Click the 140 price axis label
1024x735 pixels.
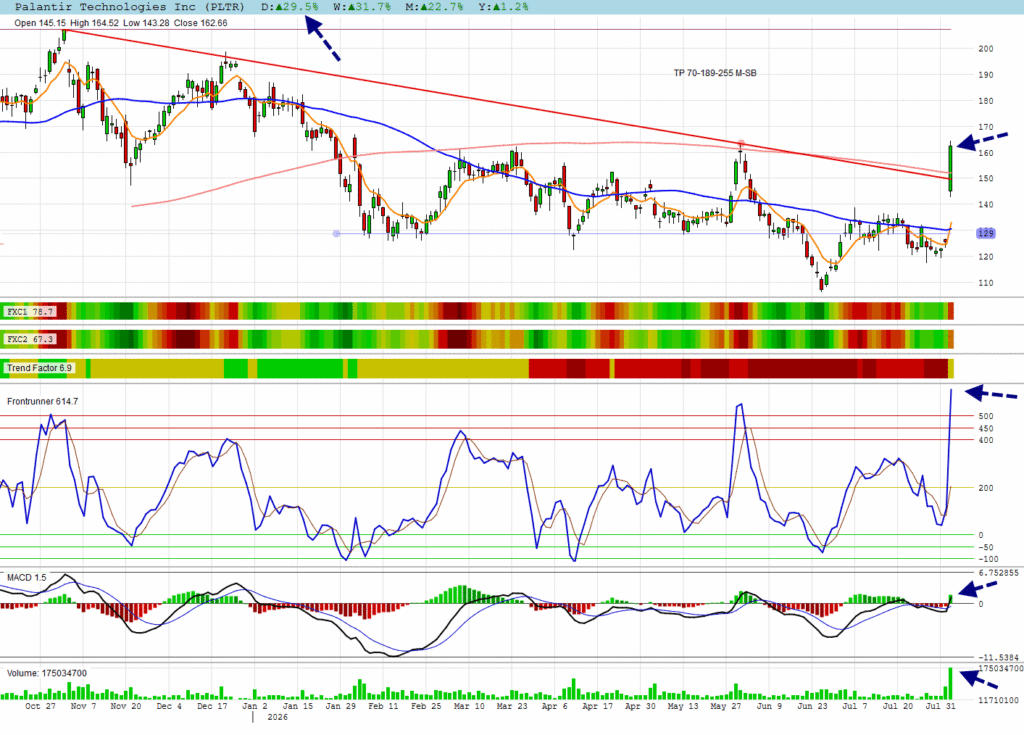click(985, 204)
